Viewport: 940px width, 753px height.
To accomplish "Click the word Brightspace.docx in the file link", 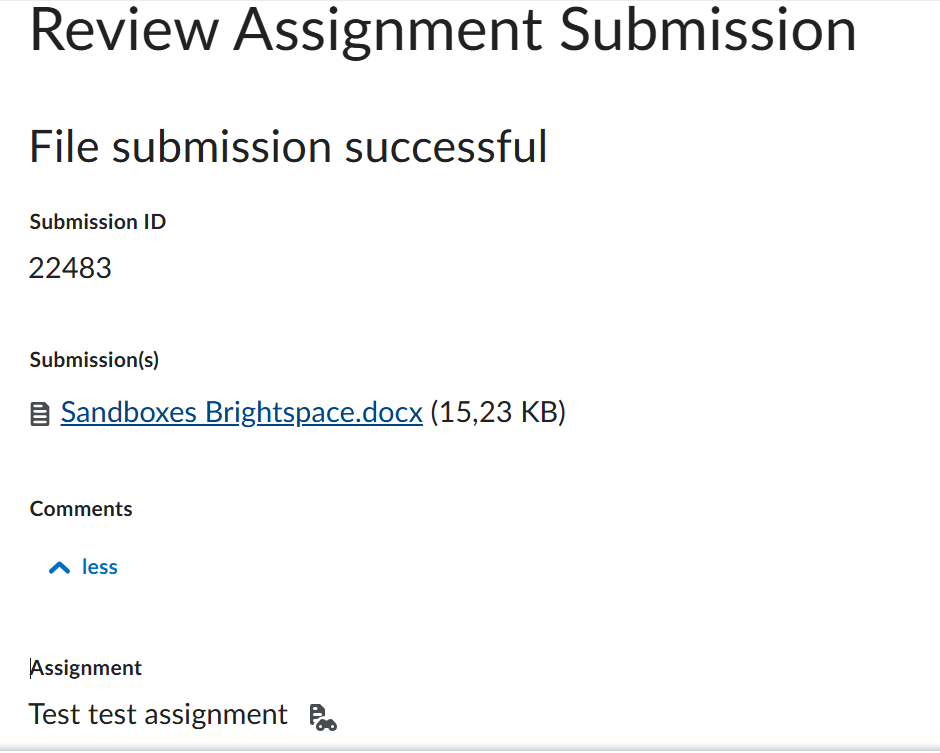I will click(314, 413).
